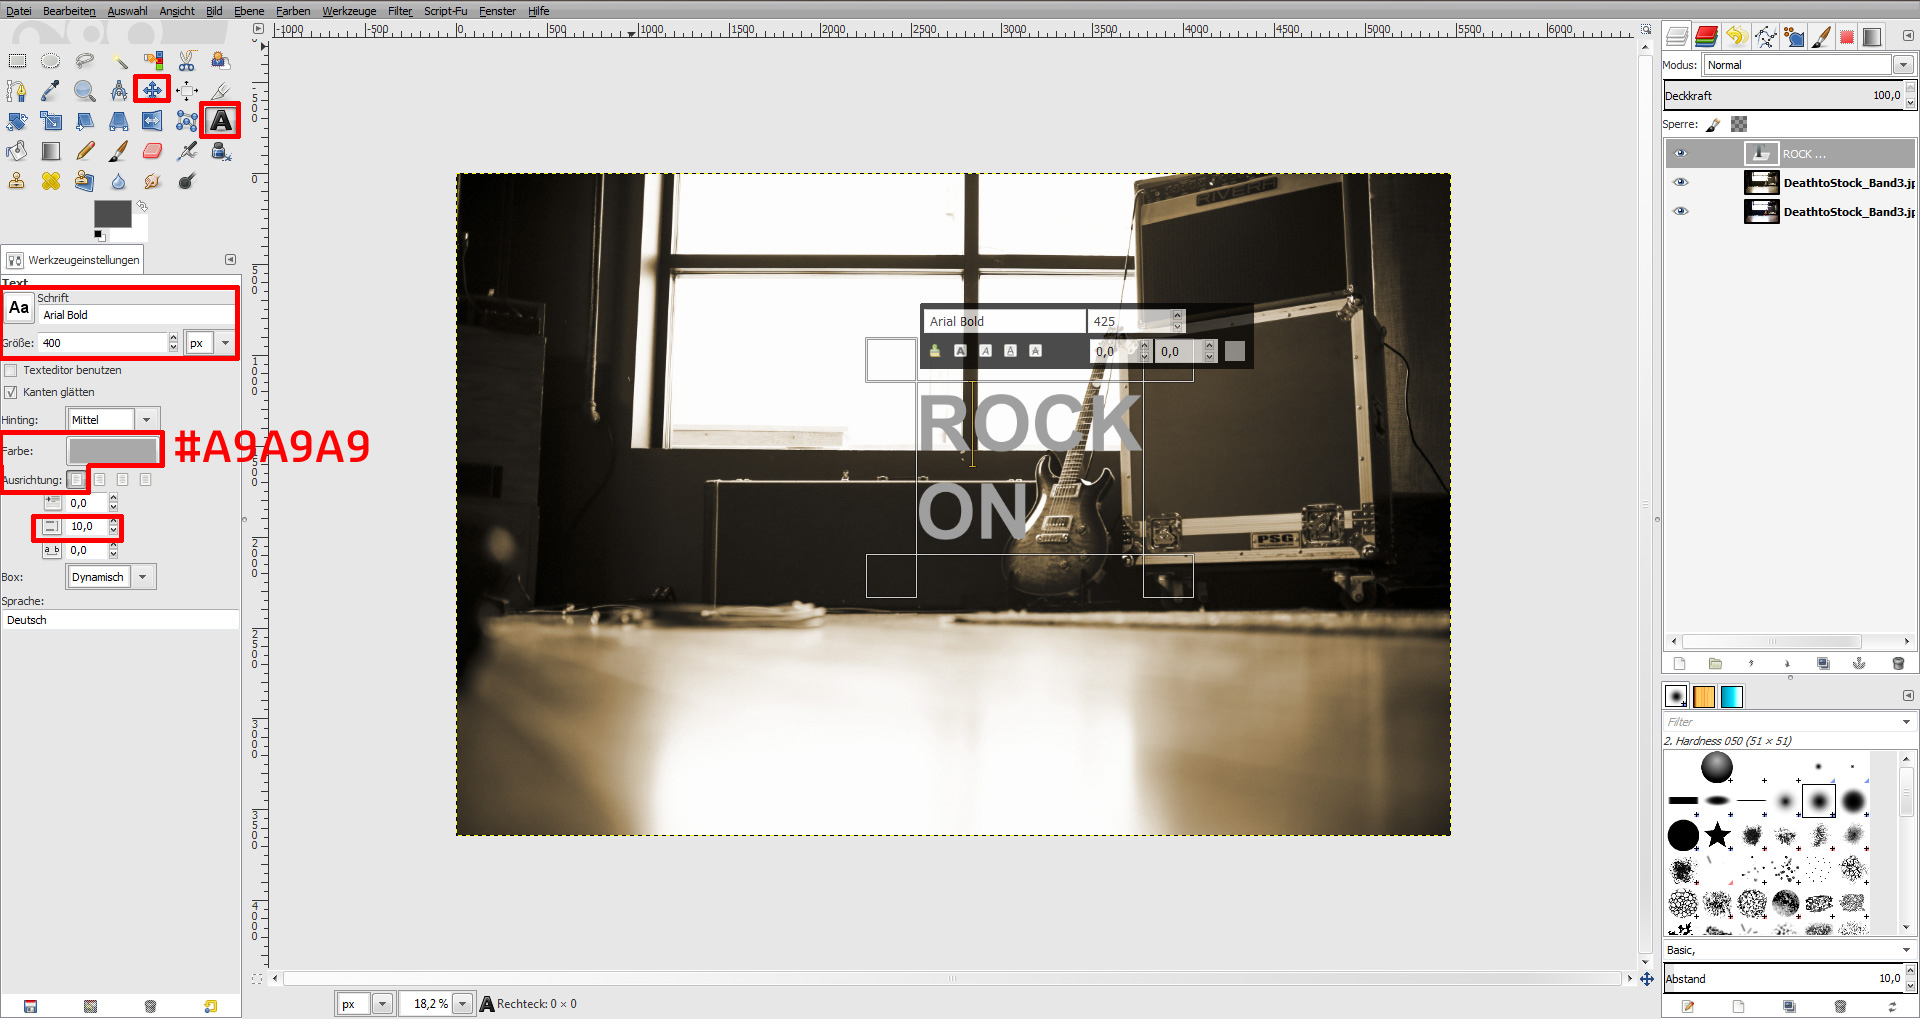Screen dimensions: 1920x1020
Task: Toggle the Kanten glätten checkbox
Action: pyautogui.click(x=11, y=392)
